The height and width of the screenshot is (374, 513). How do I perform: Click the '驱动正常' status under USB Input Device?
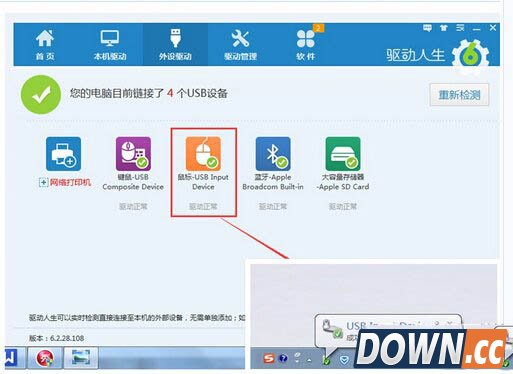tap(203, 207)
